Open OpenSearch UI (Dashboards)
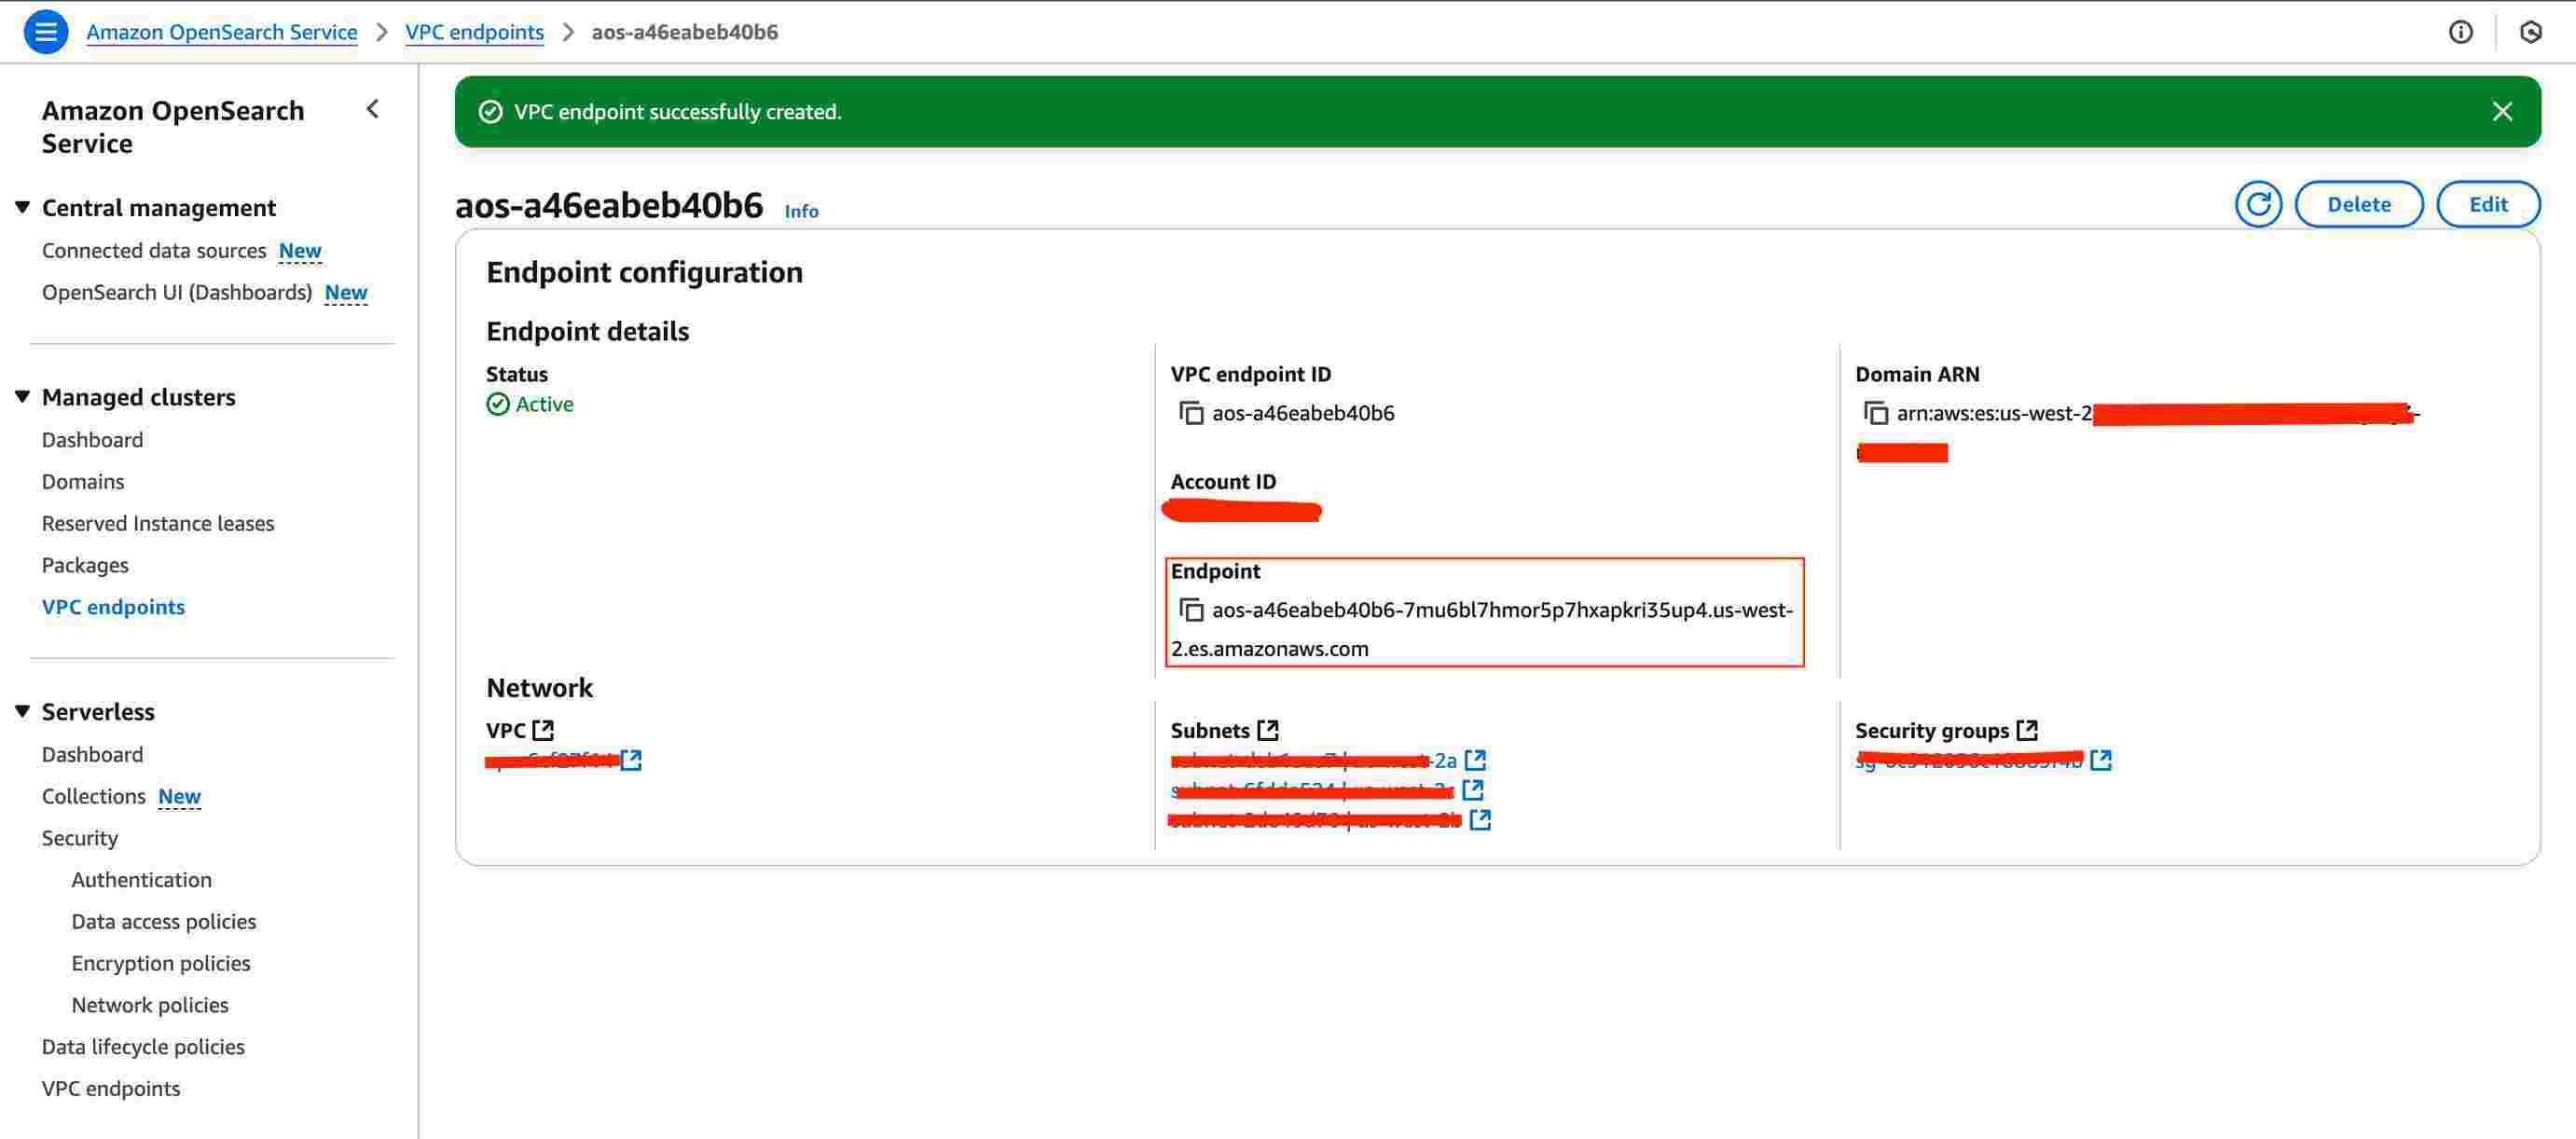2576x1139 pixels. (177, 292)
